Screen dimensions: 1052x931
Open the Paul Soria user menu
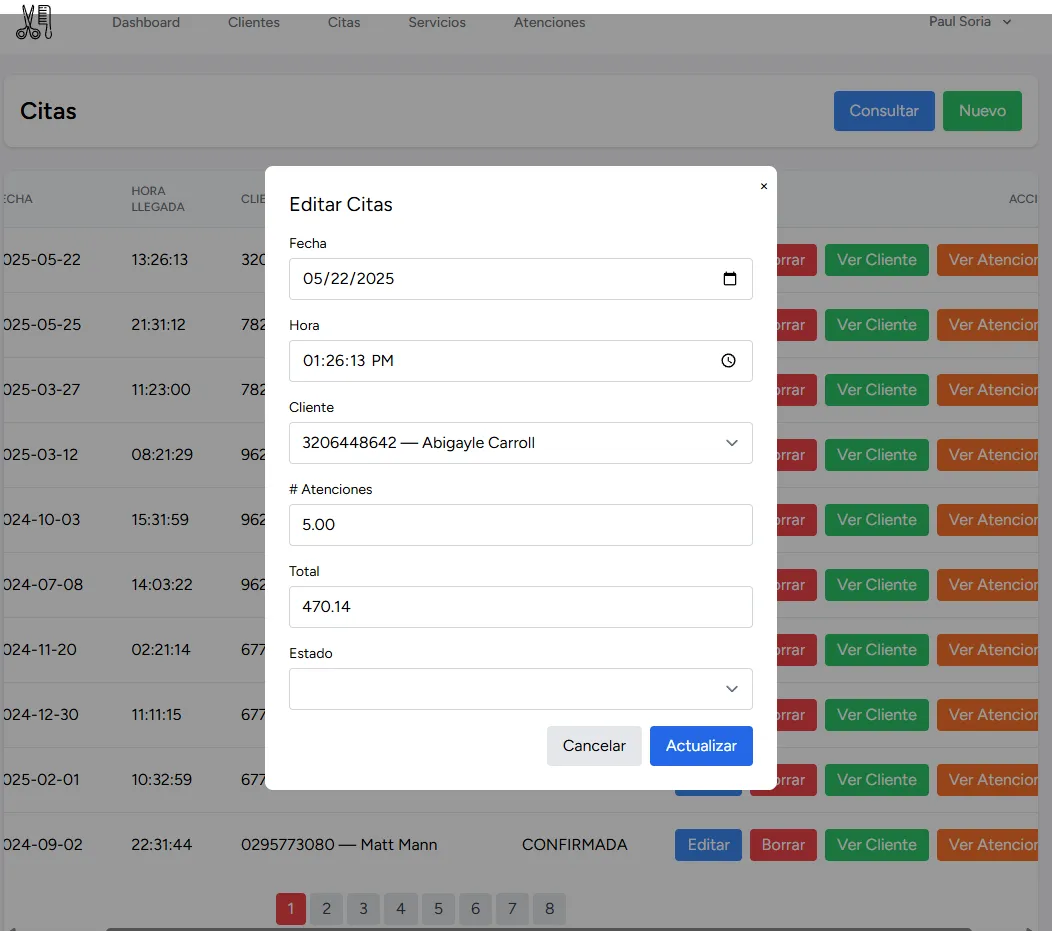pyautogui.click(x=969, y=22)
